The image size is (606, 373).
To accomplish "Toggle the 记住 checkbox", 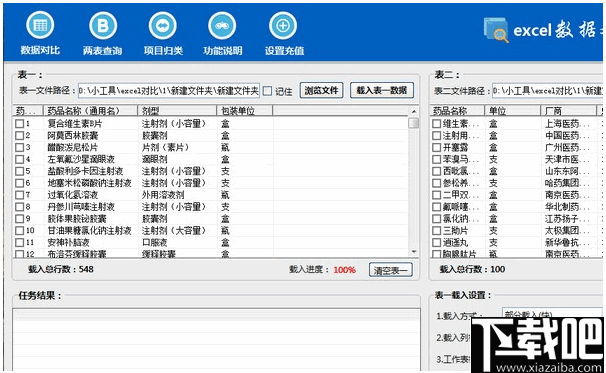I will pyautogui.click(x=267, y=91).
